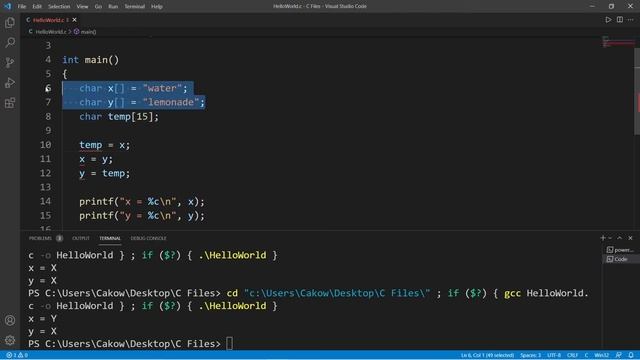Screen dimensions: 640x360
Task: Open the terminal launch profile dropdown
Action: coord(610,238)
